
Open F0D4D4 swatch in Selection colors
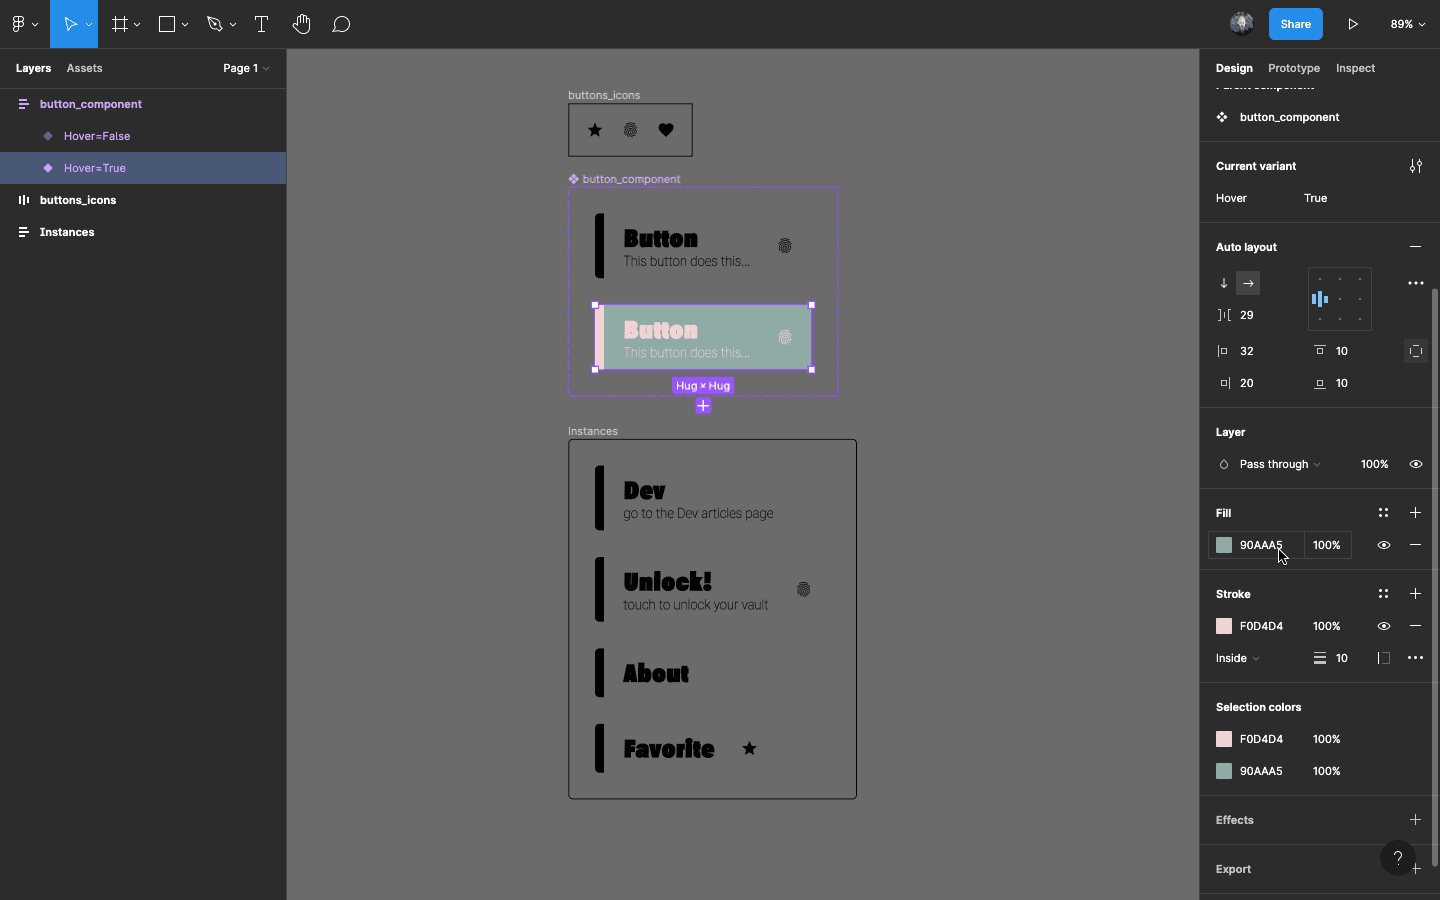click(x=1224, y=739)
